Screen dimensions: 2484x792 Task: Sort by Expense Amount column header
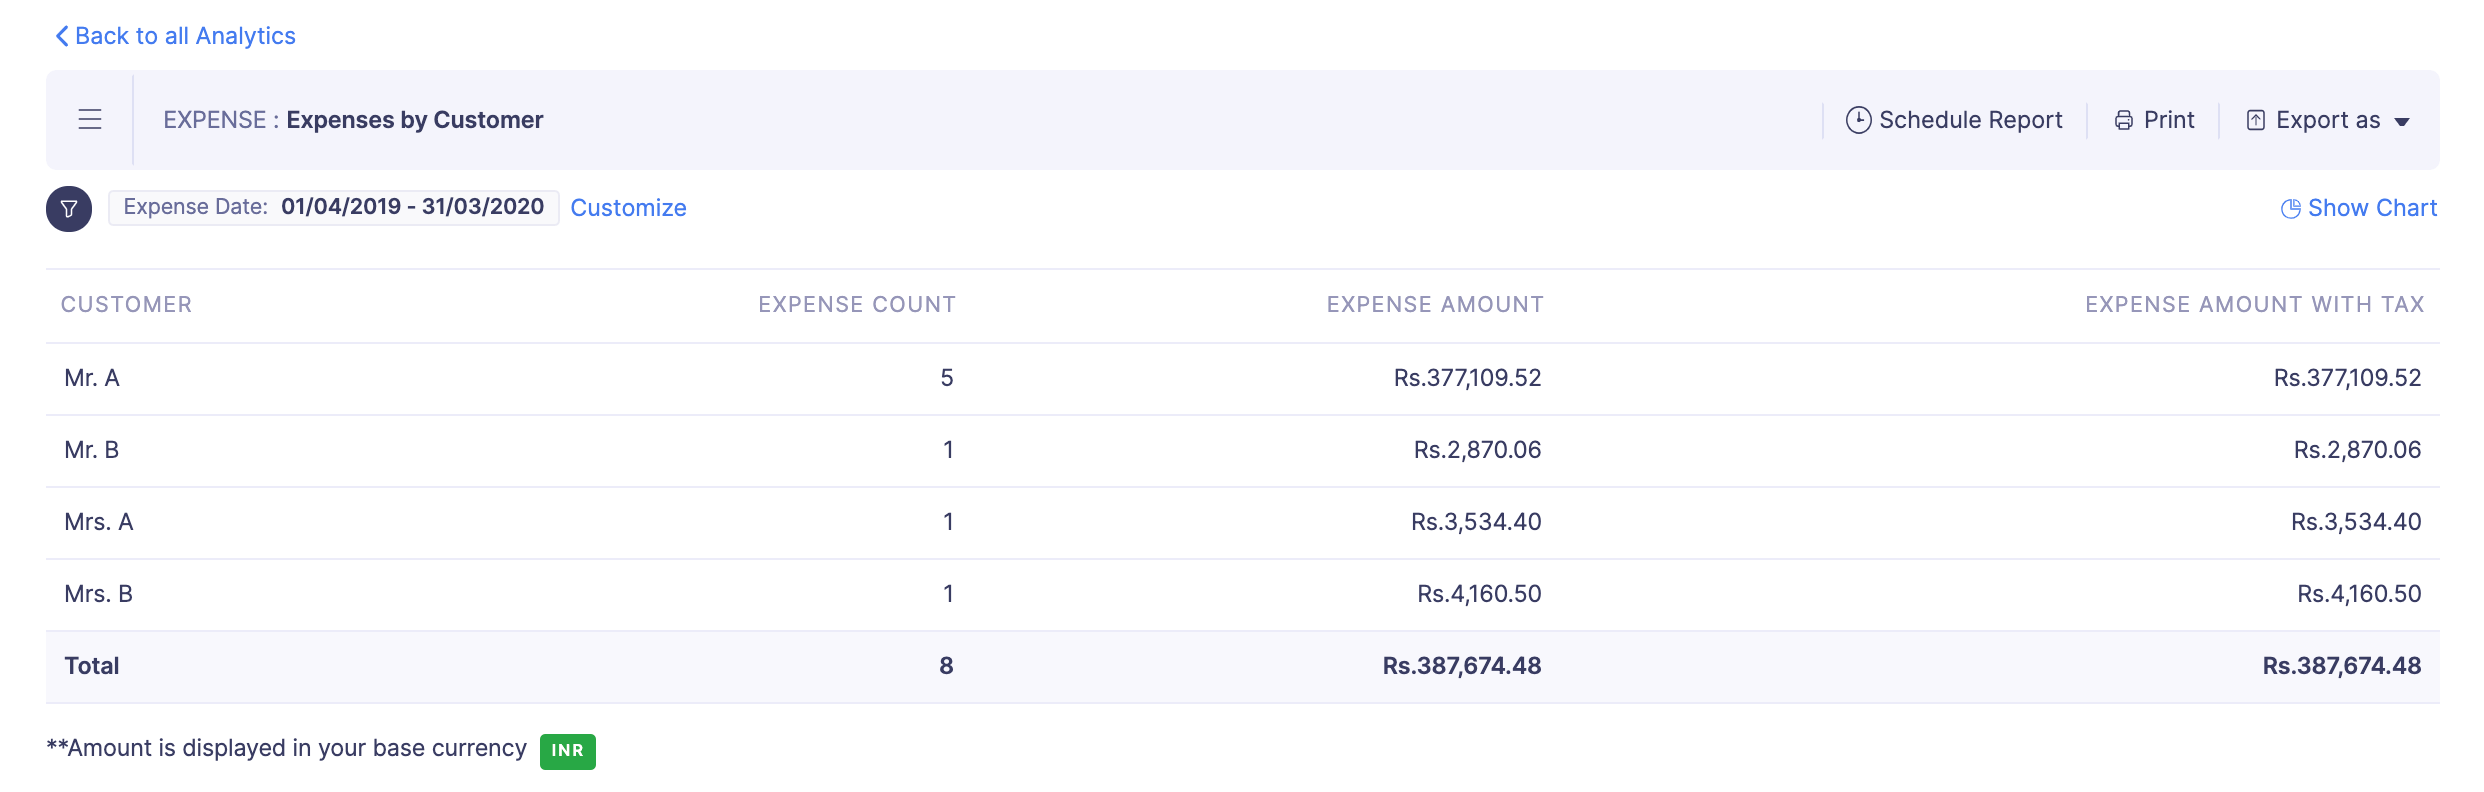tap(1434, 305)
